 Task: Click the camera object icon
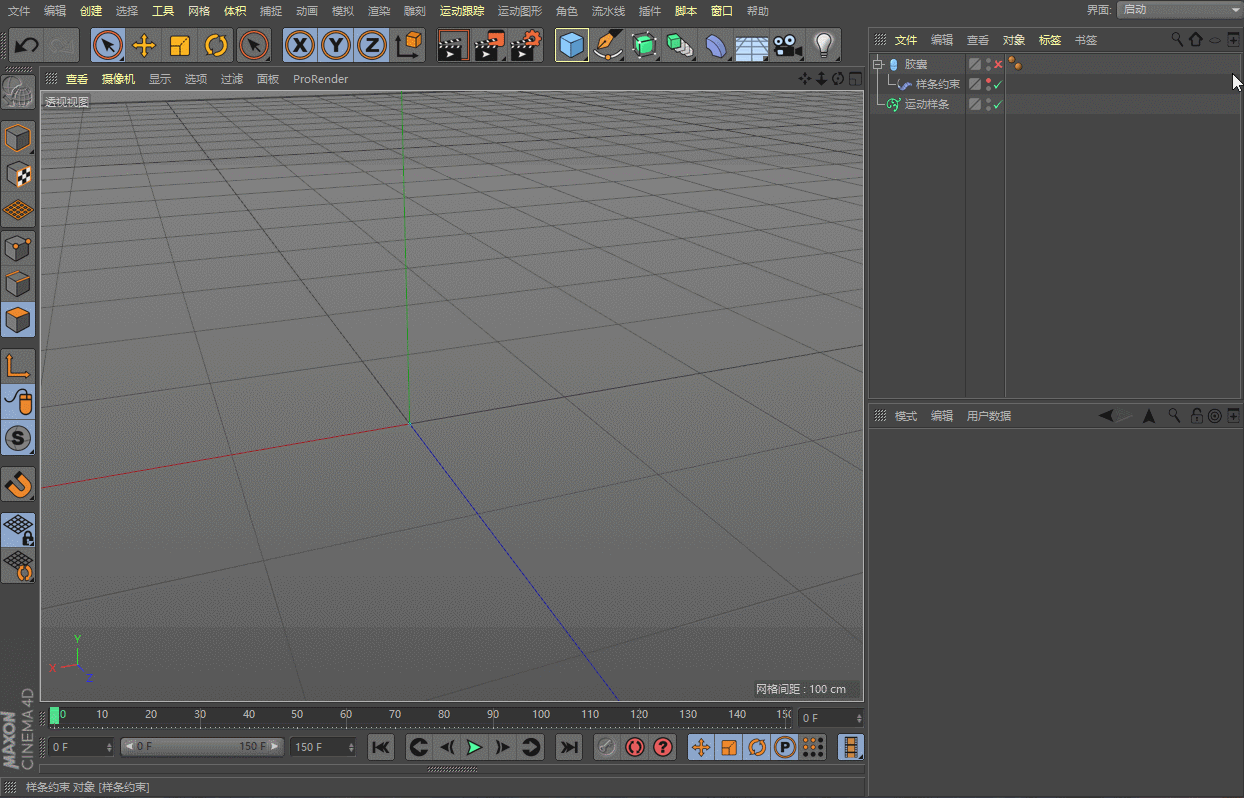click(788, 45)
